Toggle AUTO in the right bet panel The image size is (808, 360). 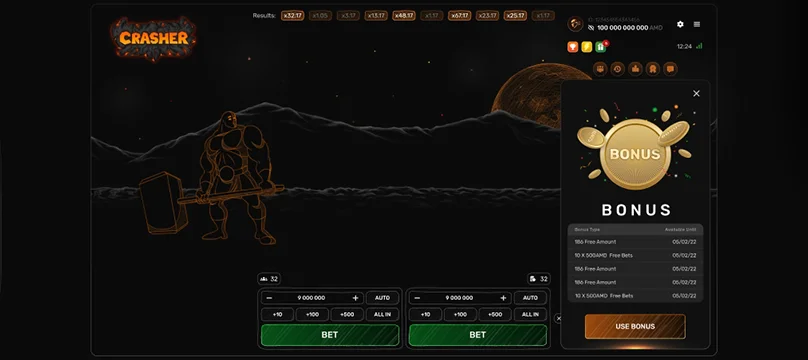pos(530,298)
